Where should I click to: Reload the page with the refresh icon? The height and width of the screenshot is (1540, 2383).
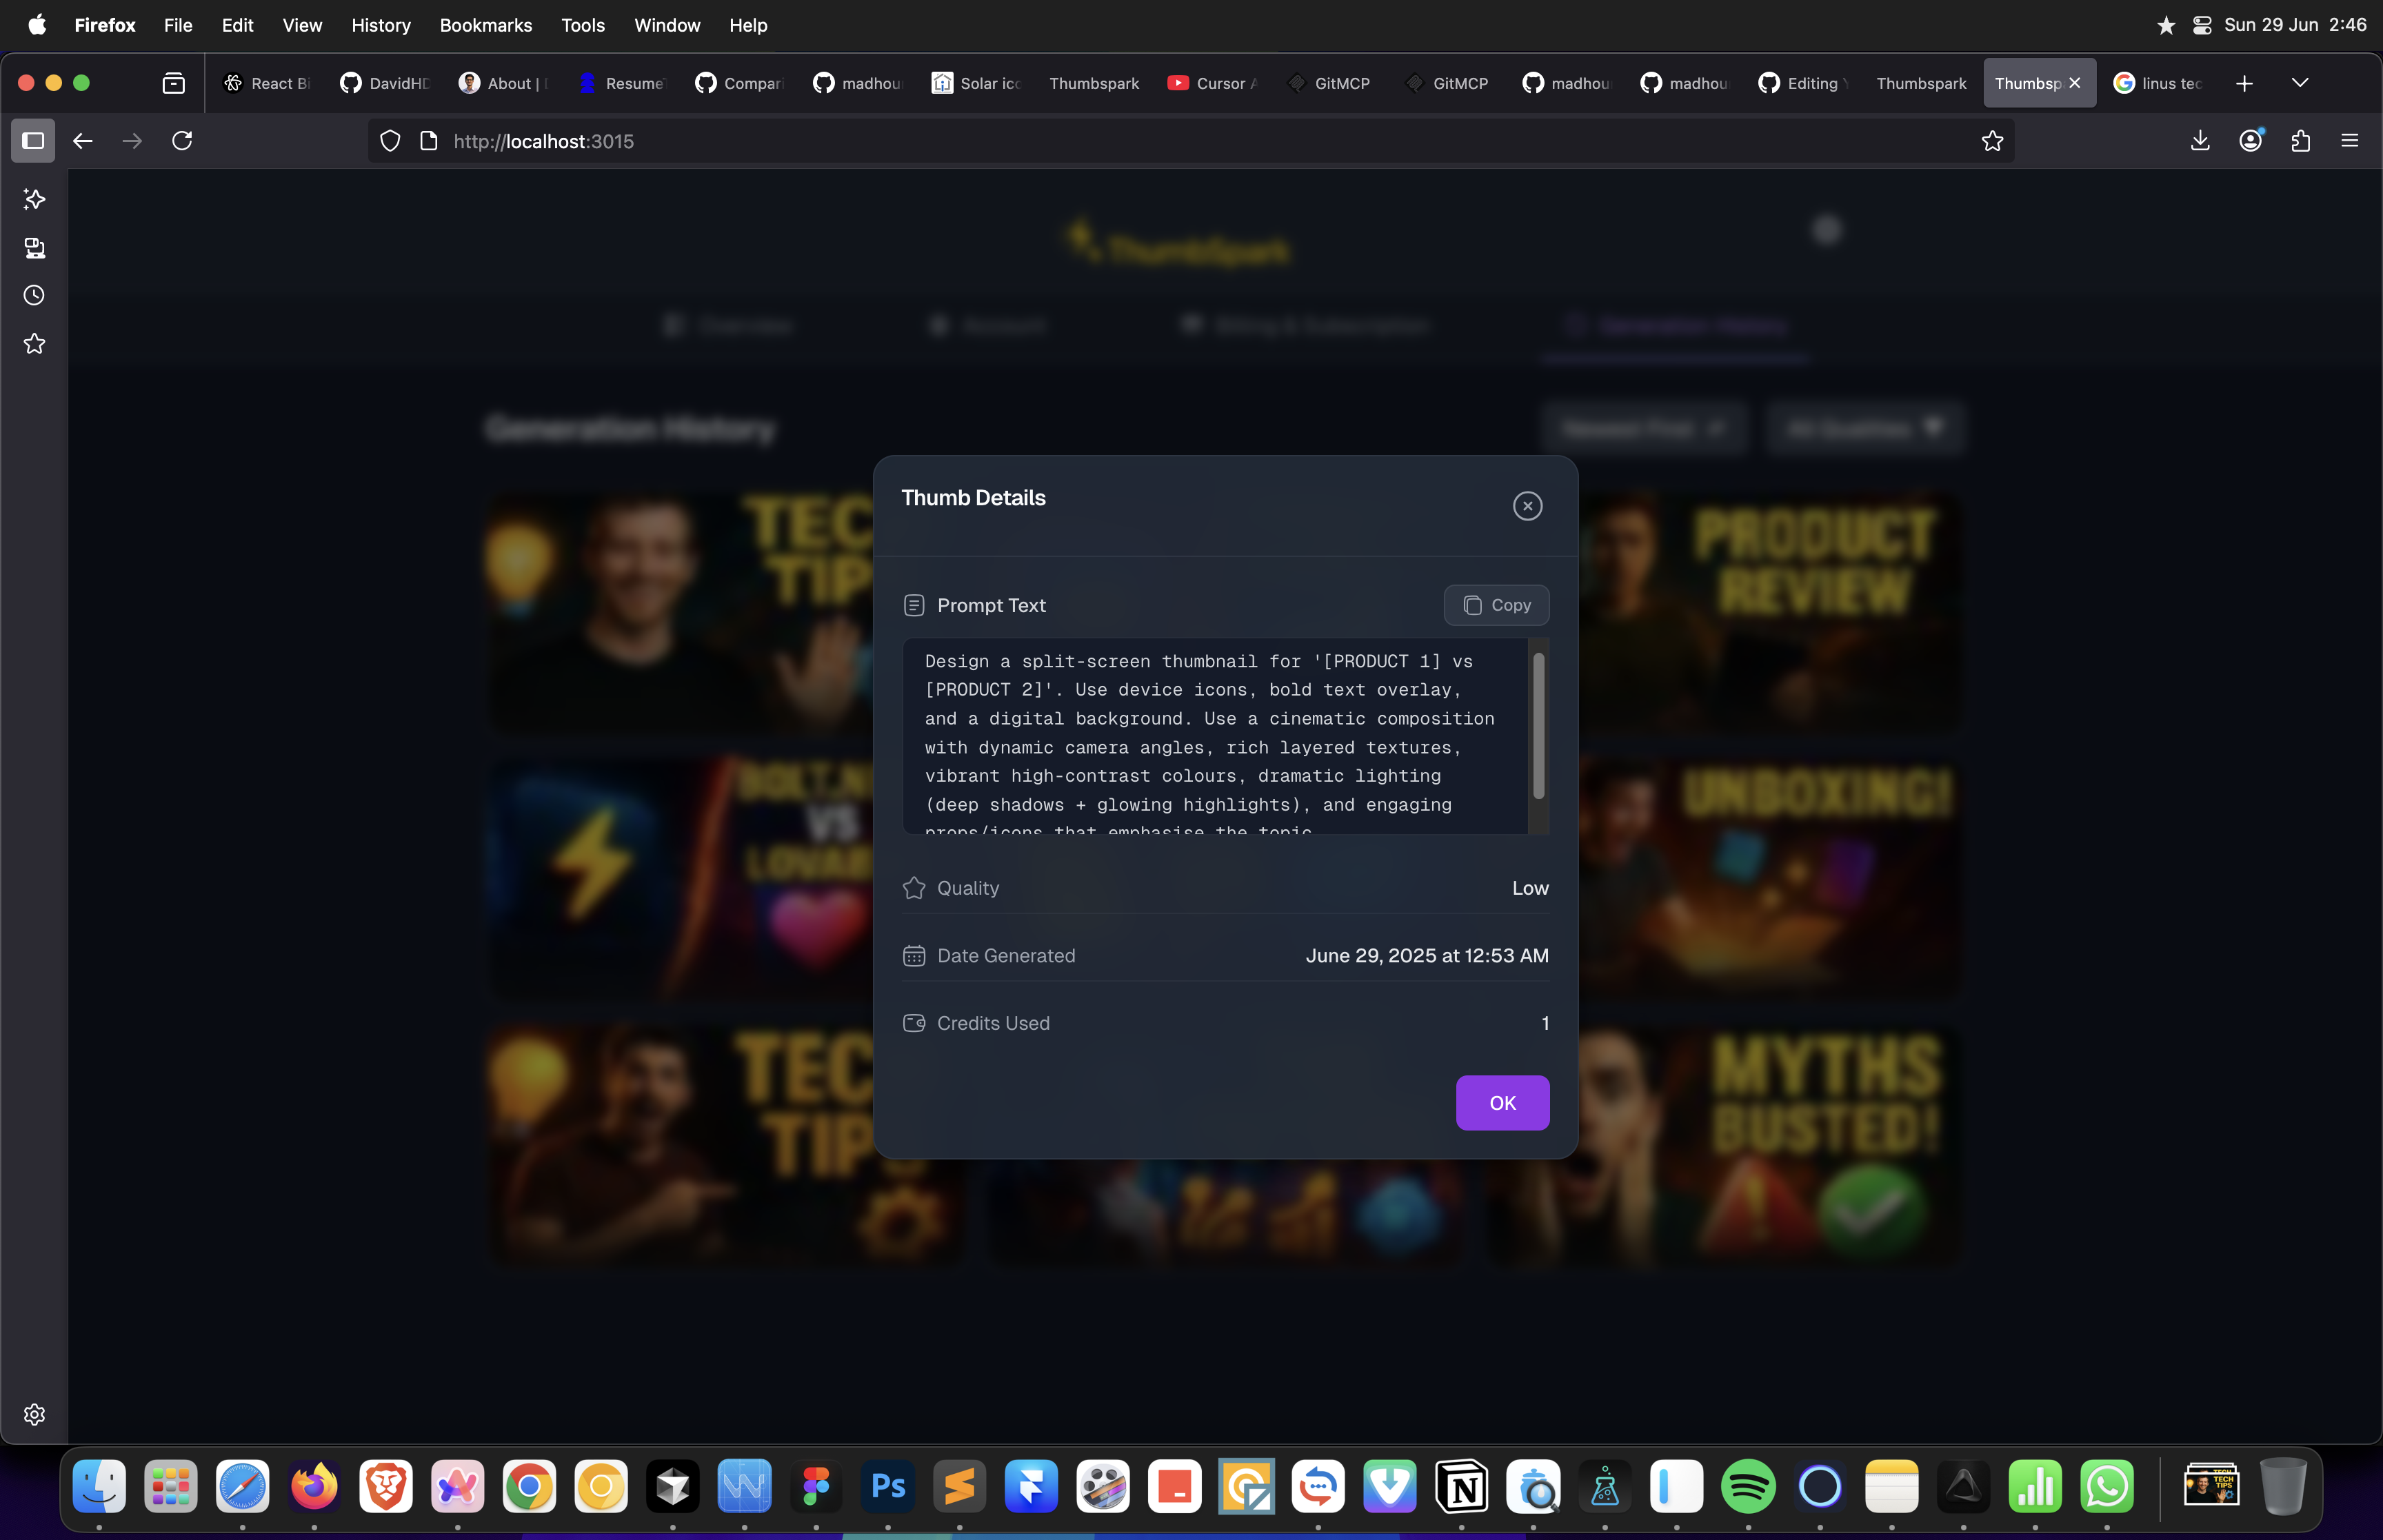182,141
